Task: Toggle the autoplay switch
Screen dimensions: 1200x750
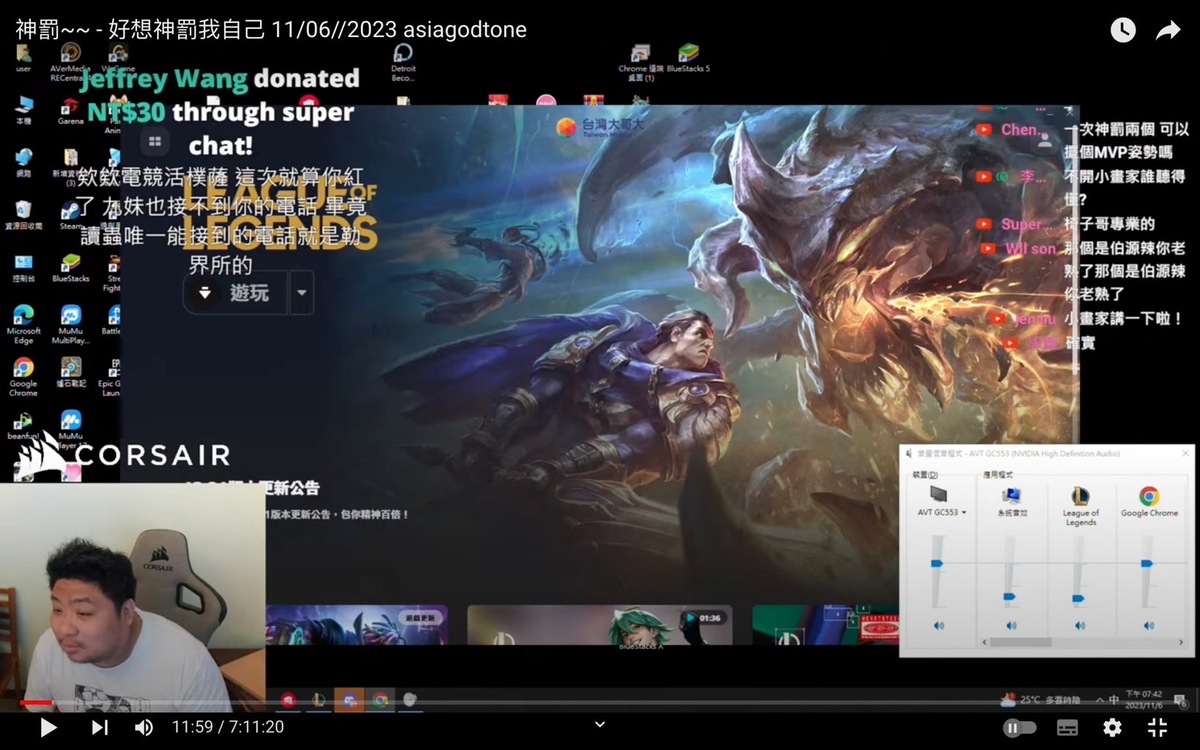Action: coord(1019,728)
